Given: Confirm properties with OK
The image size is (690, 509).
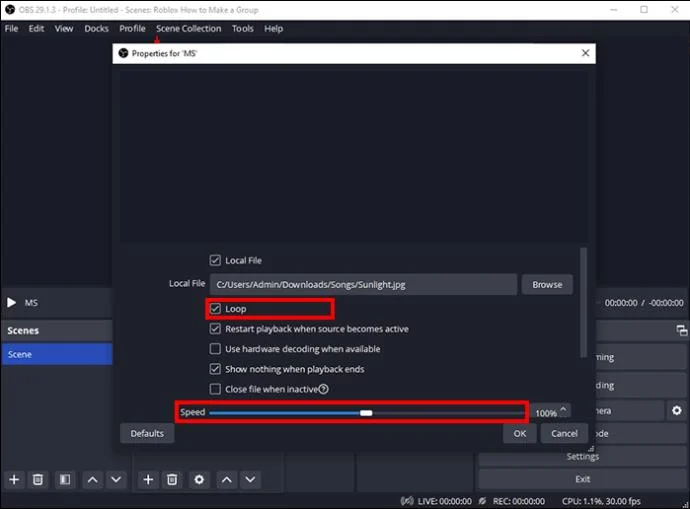Looking at the screenshot, I should tap(520, 433).
